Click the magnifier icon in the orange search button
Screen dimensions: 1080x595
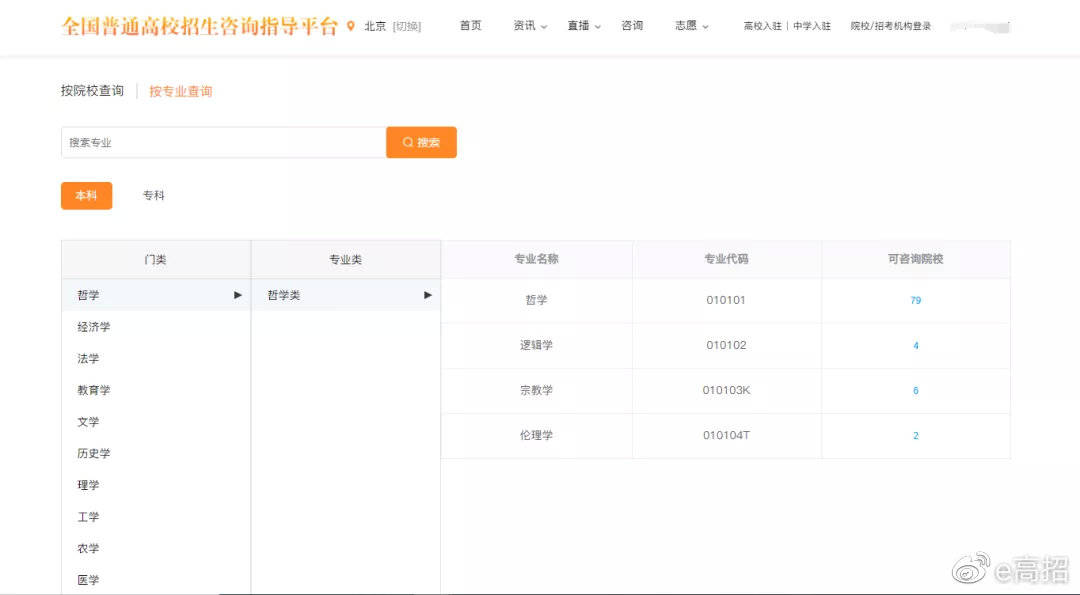pyautogui.click(x=408, y=142)
